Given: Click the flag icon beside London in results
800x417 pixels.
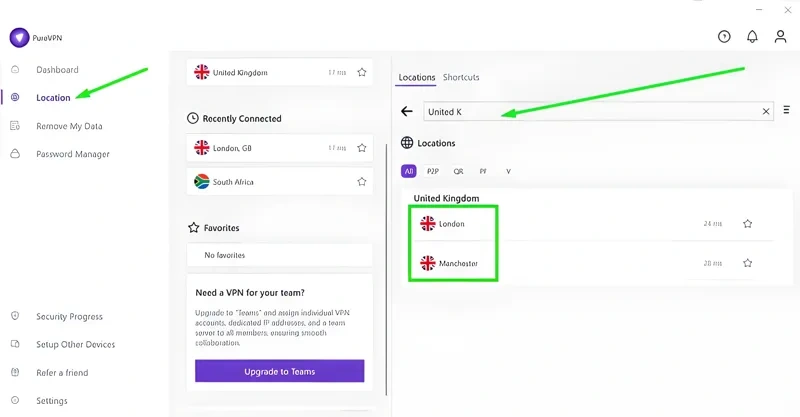Looking at the screenshot, I should click(x=428, y=223).
